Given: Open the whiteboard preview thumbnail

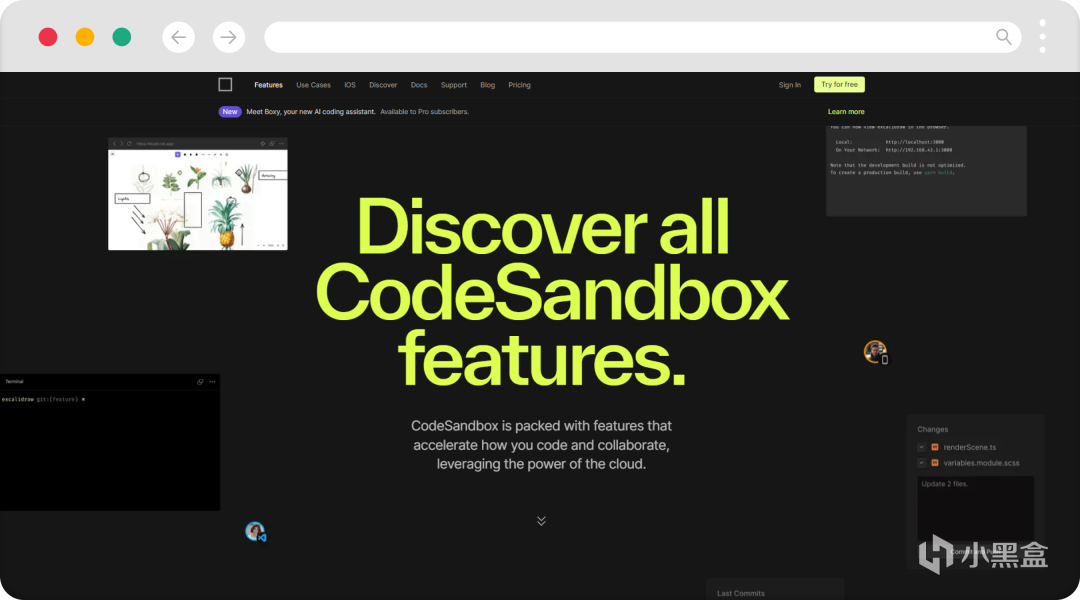Looking at the screenshot, I should 198,194.
